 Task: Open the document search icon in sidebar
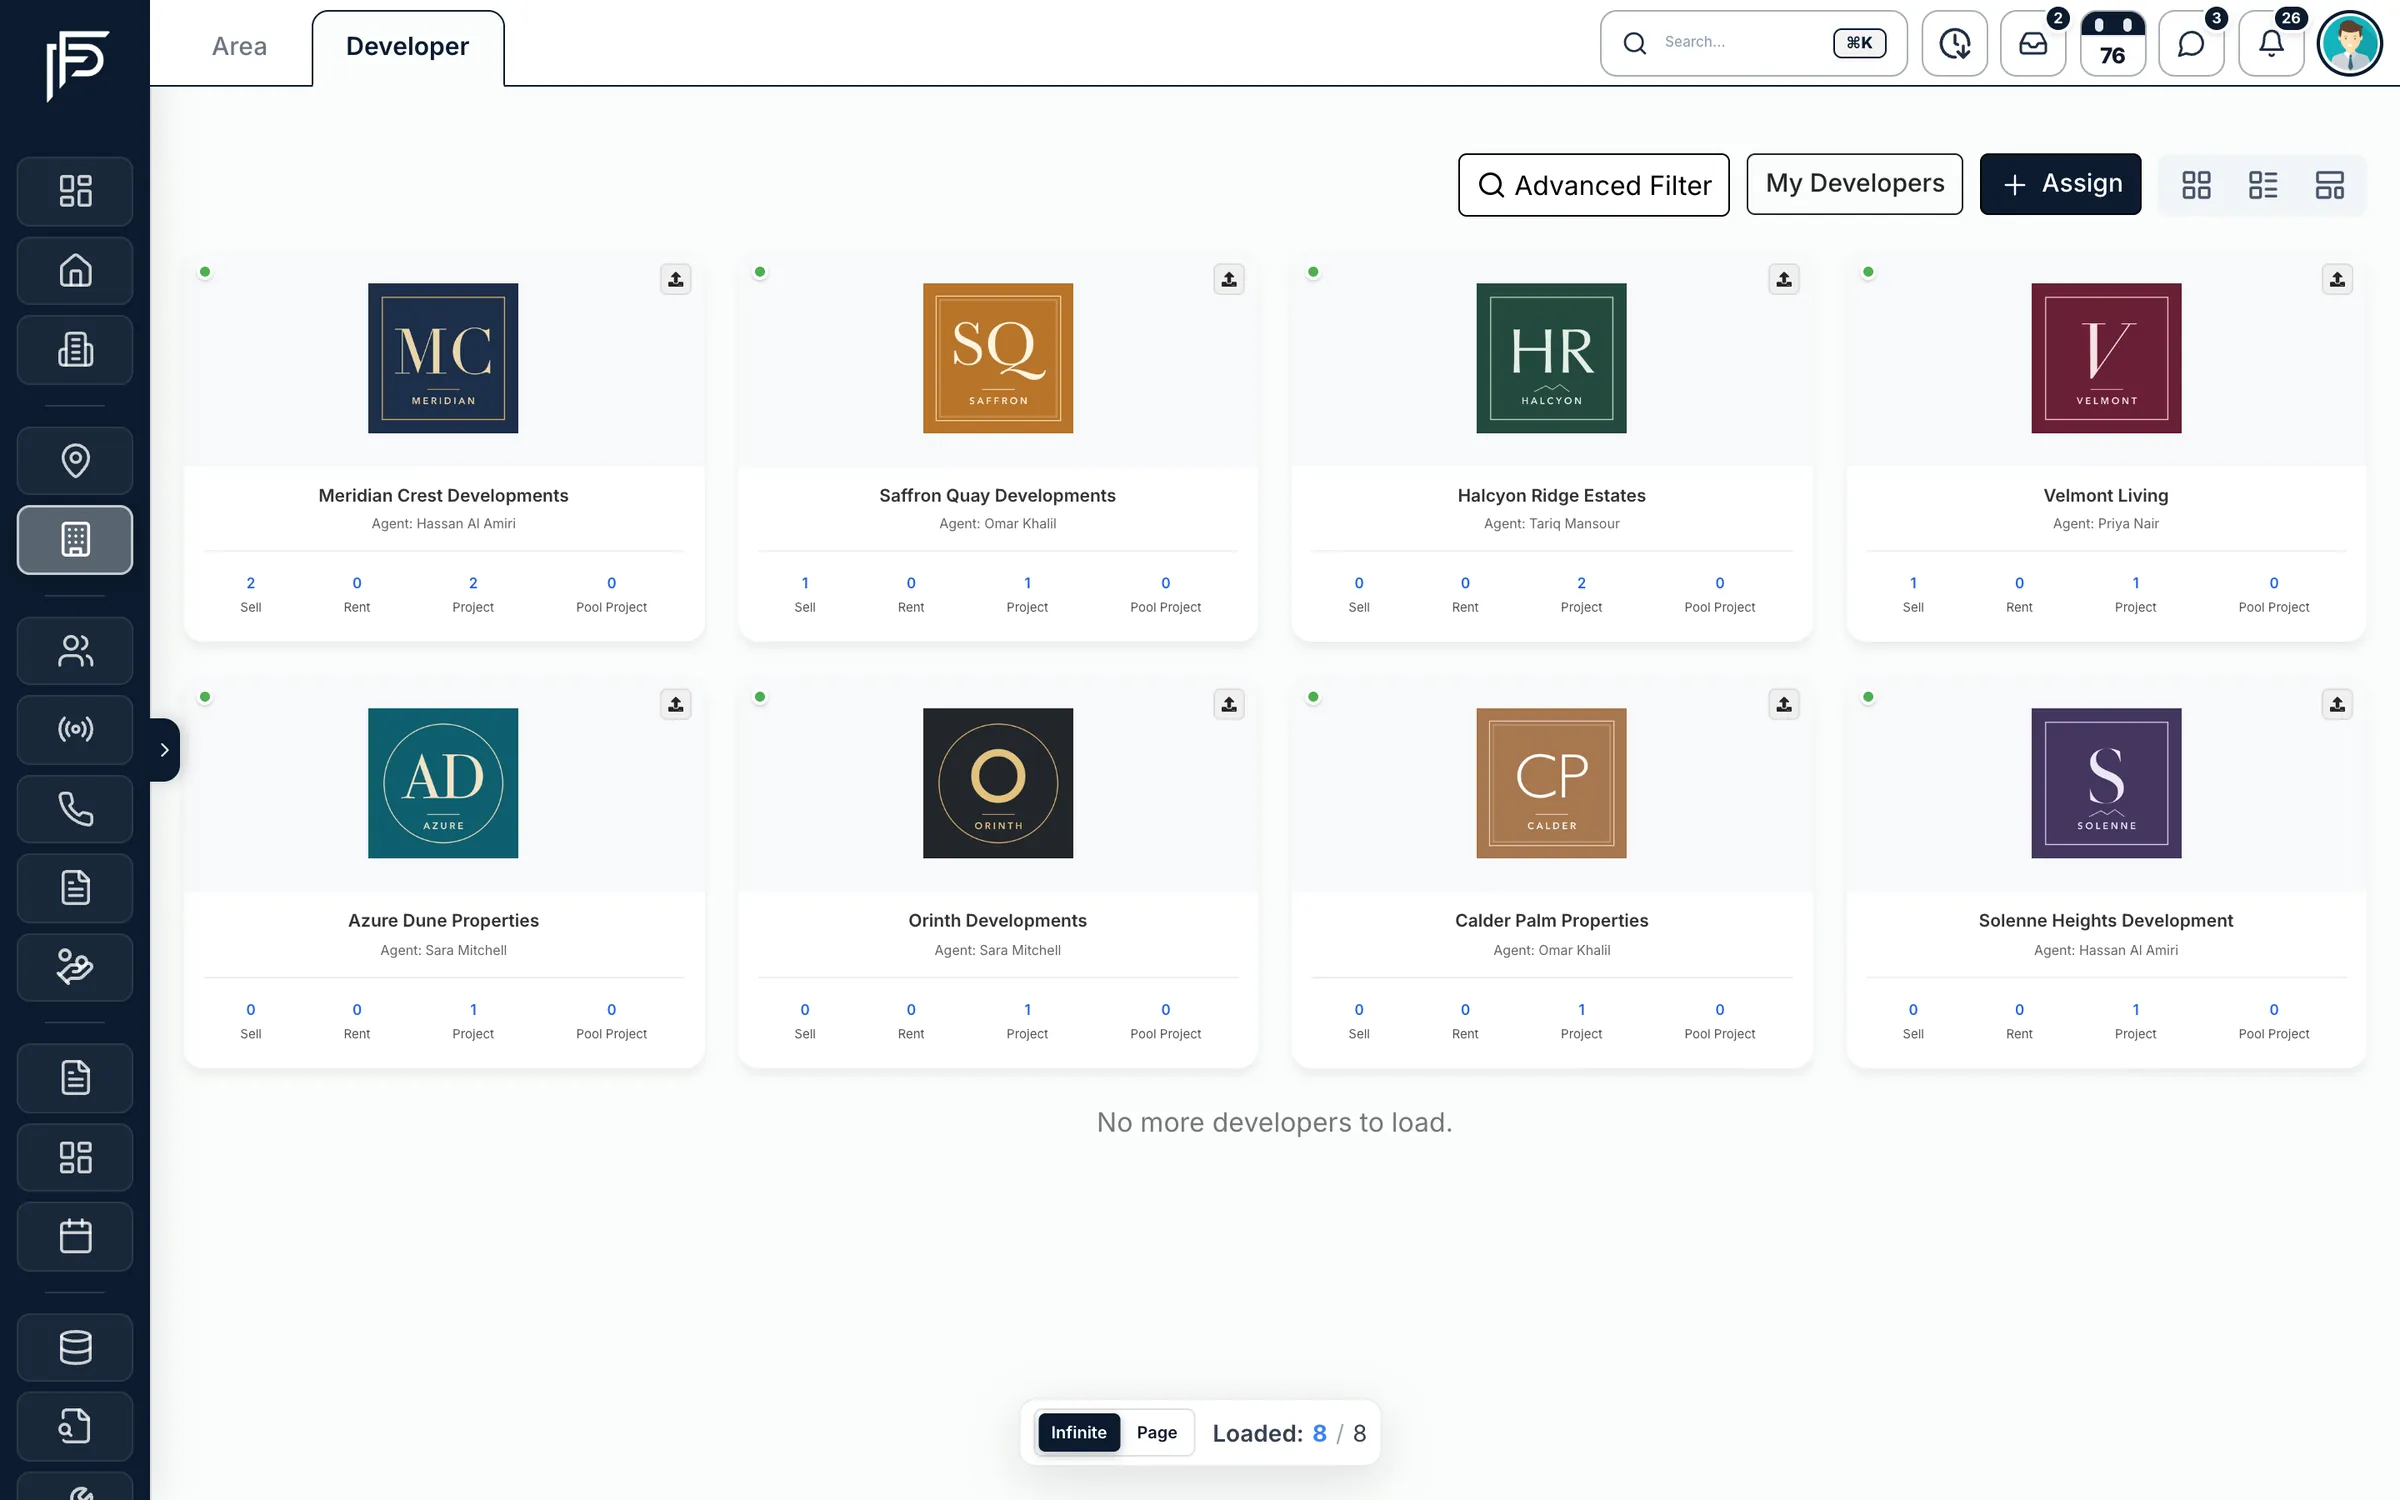point(75,1426)
